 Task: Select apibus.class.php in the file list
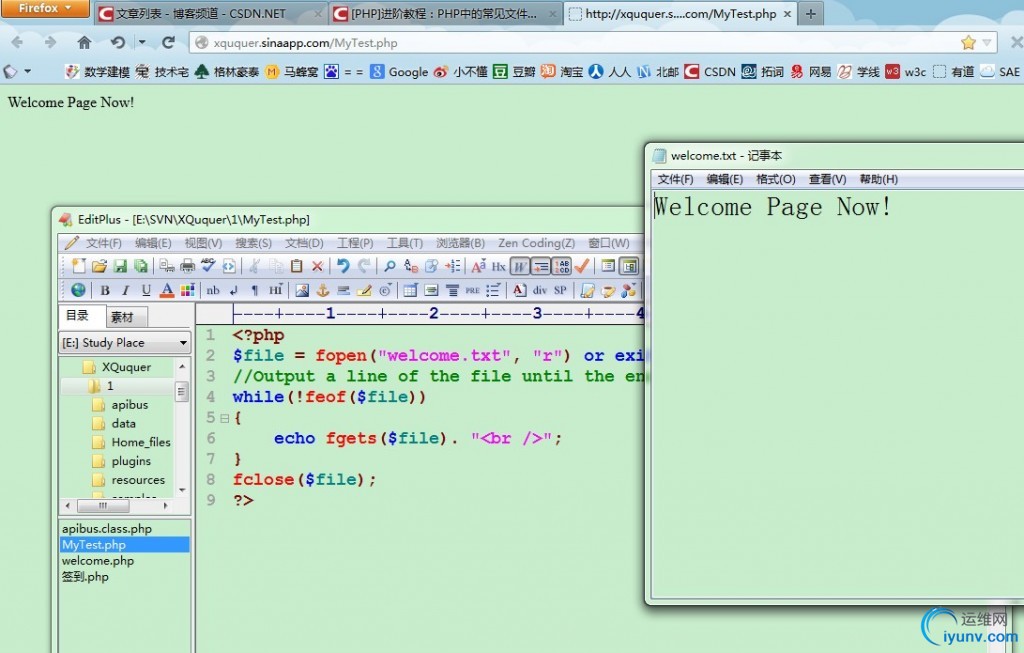[107, 529]
